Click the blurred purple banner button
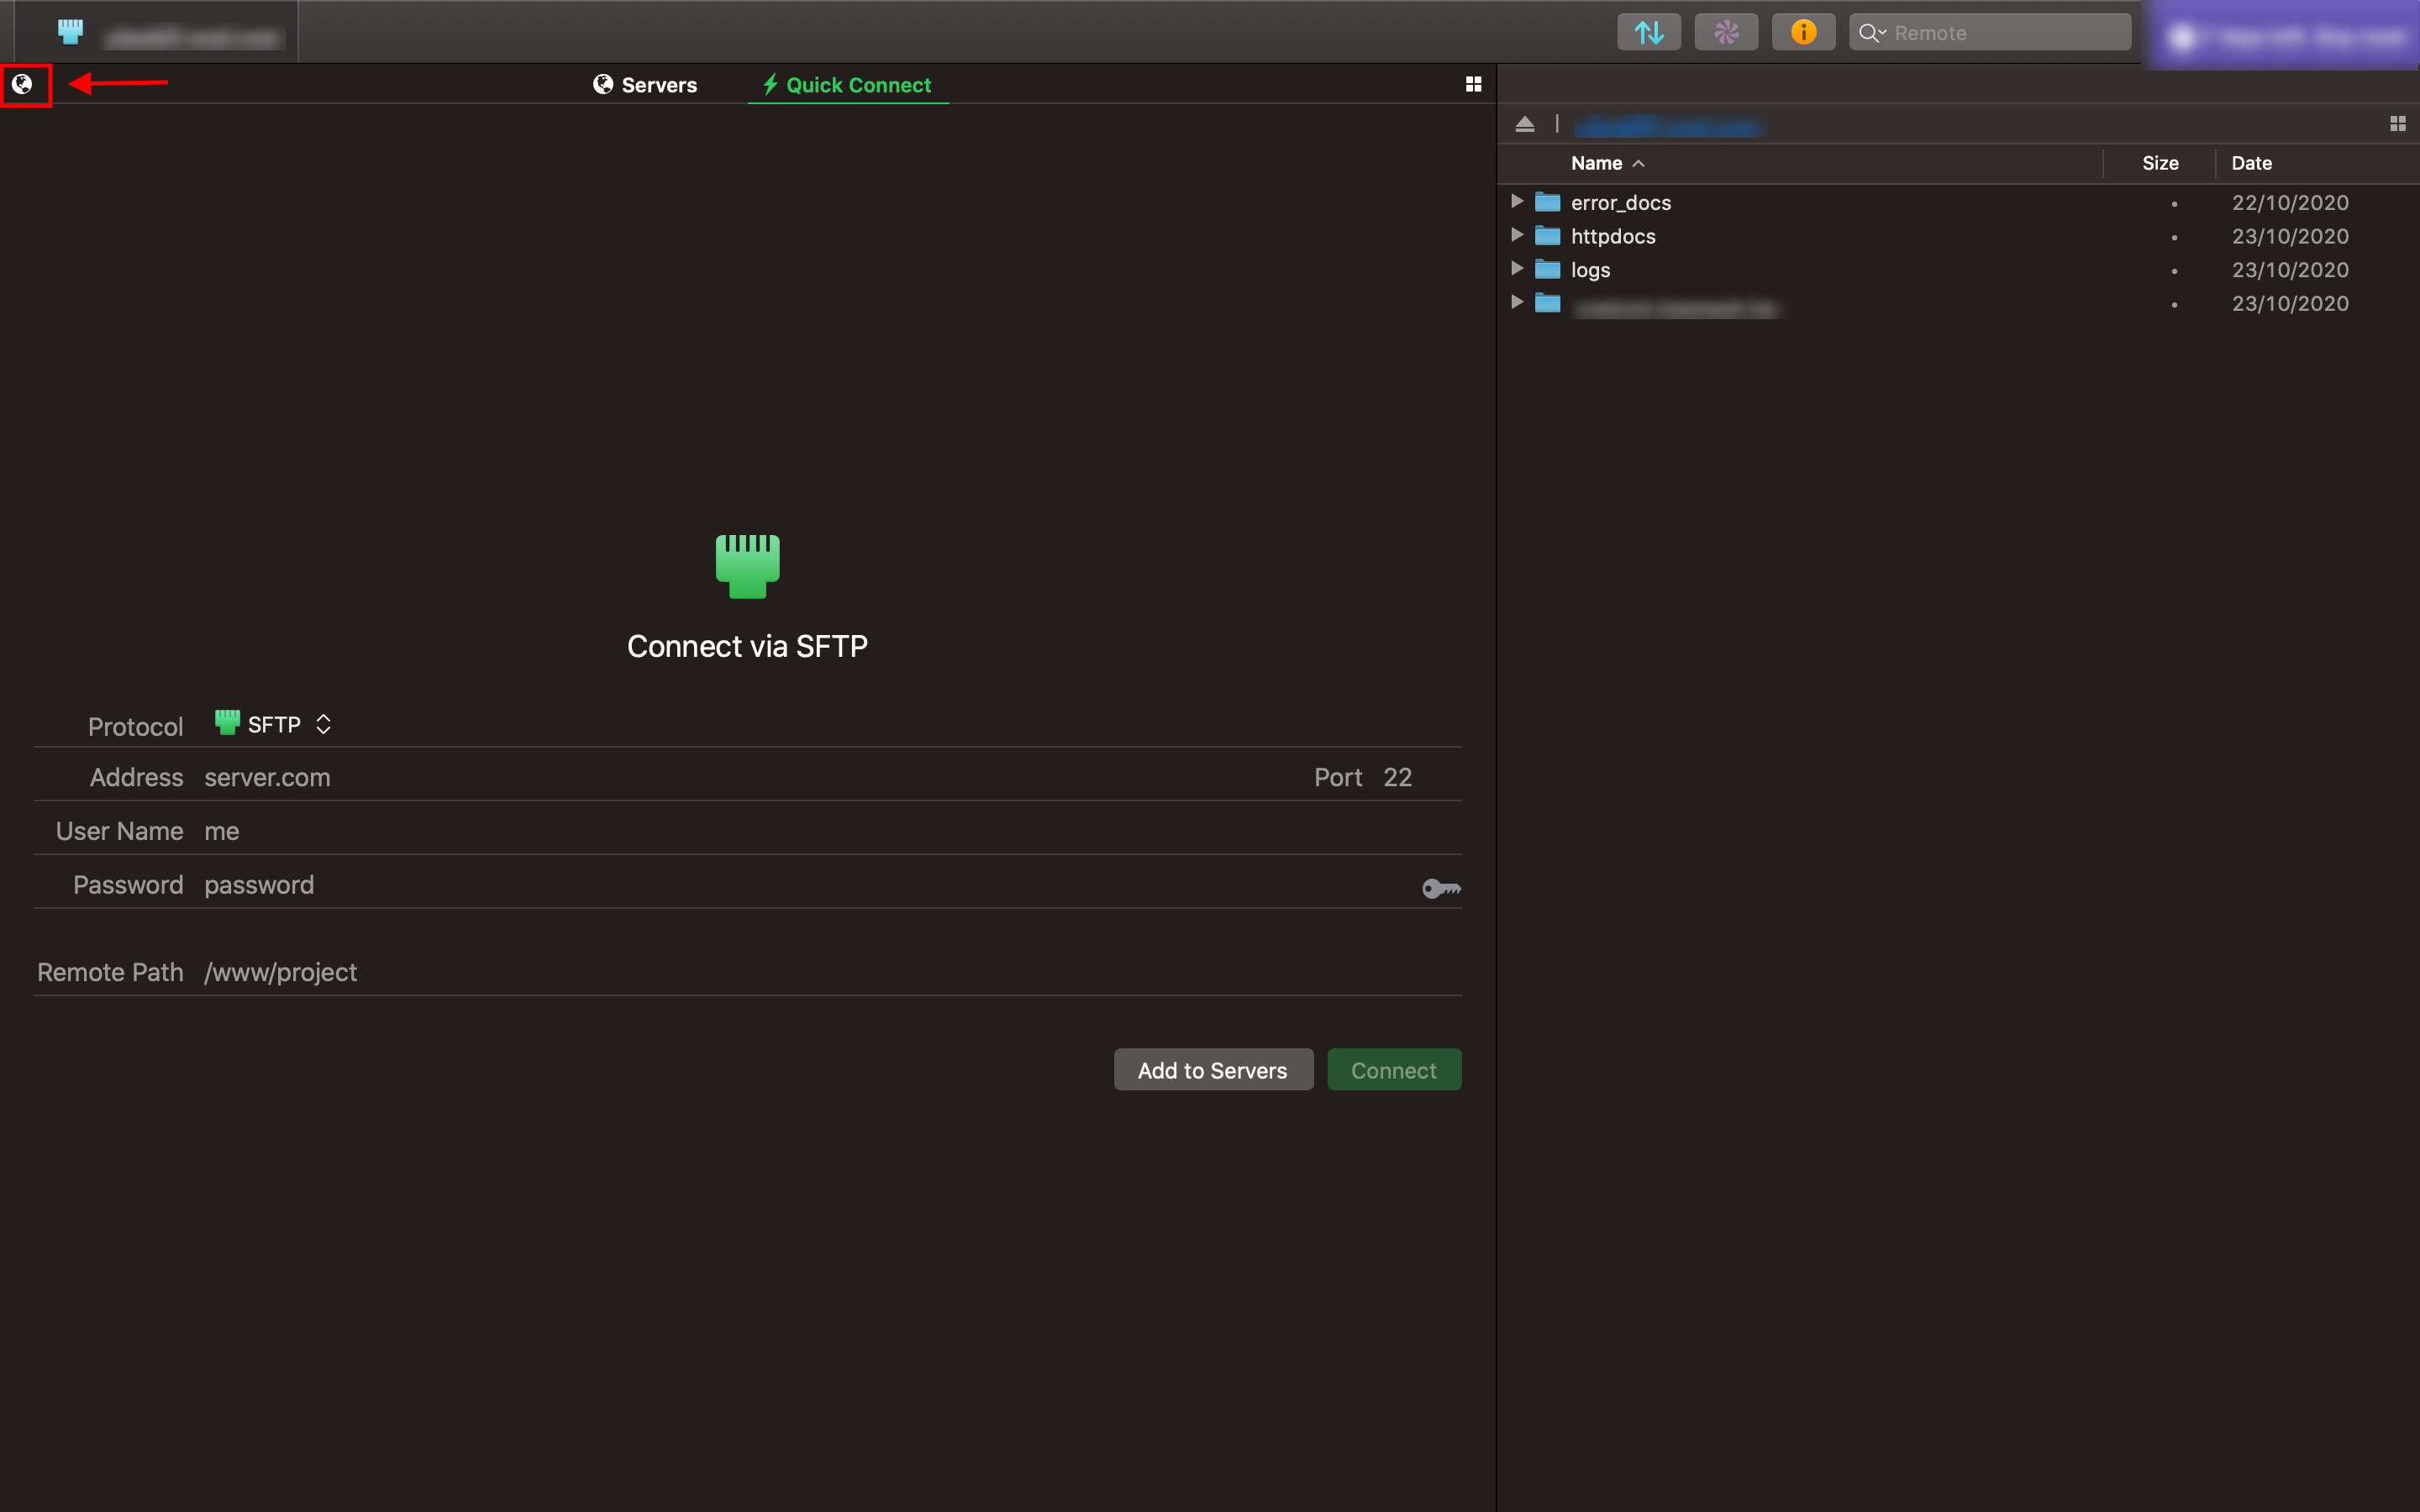Viewport: 2420px width, 1512px height. click(2283, 37)
